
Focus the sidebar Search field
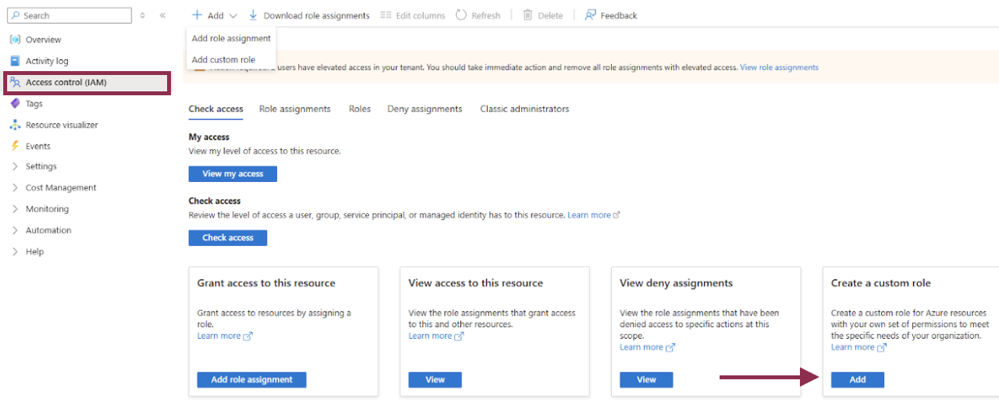click(x=69, y=15)
